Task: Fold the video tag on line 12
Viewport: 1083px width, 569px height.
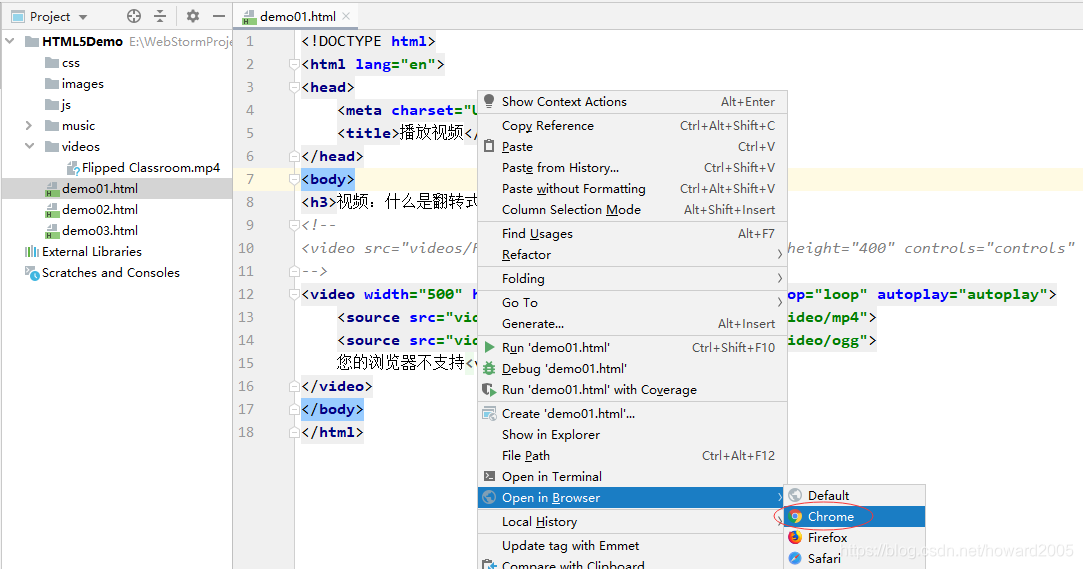Action: coord(294,294)
